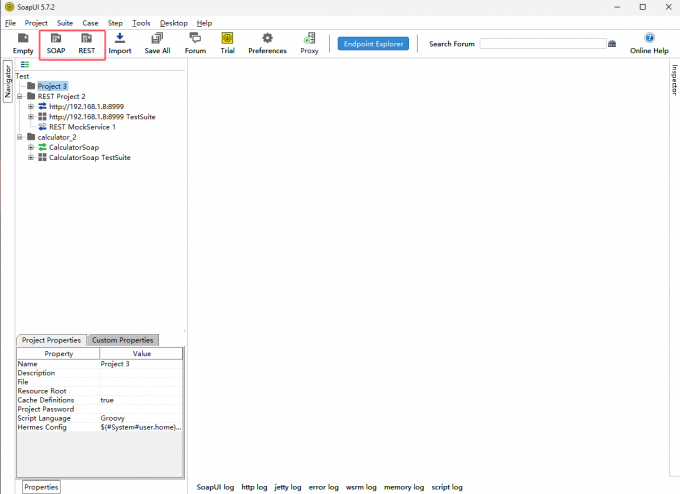Click http://192.168.1.8:8999 REST service icon

pos(42,106)
